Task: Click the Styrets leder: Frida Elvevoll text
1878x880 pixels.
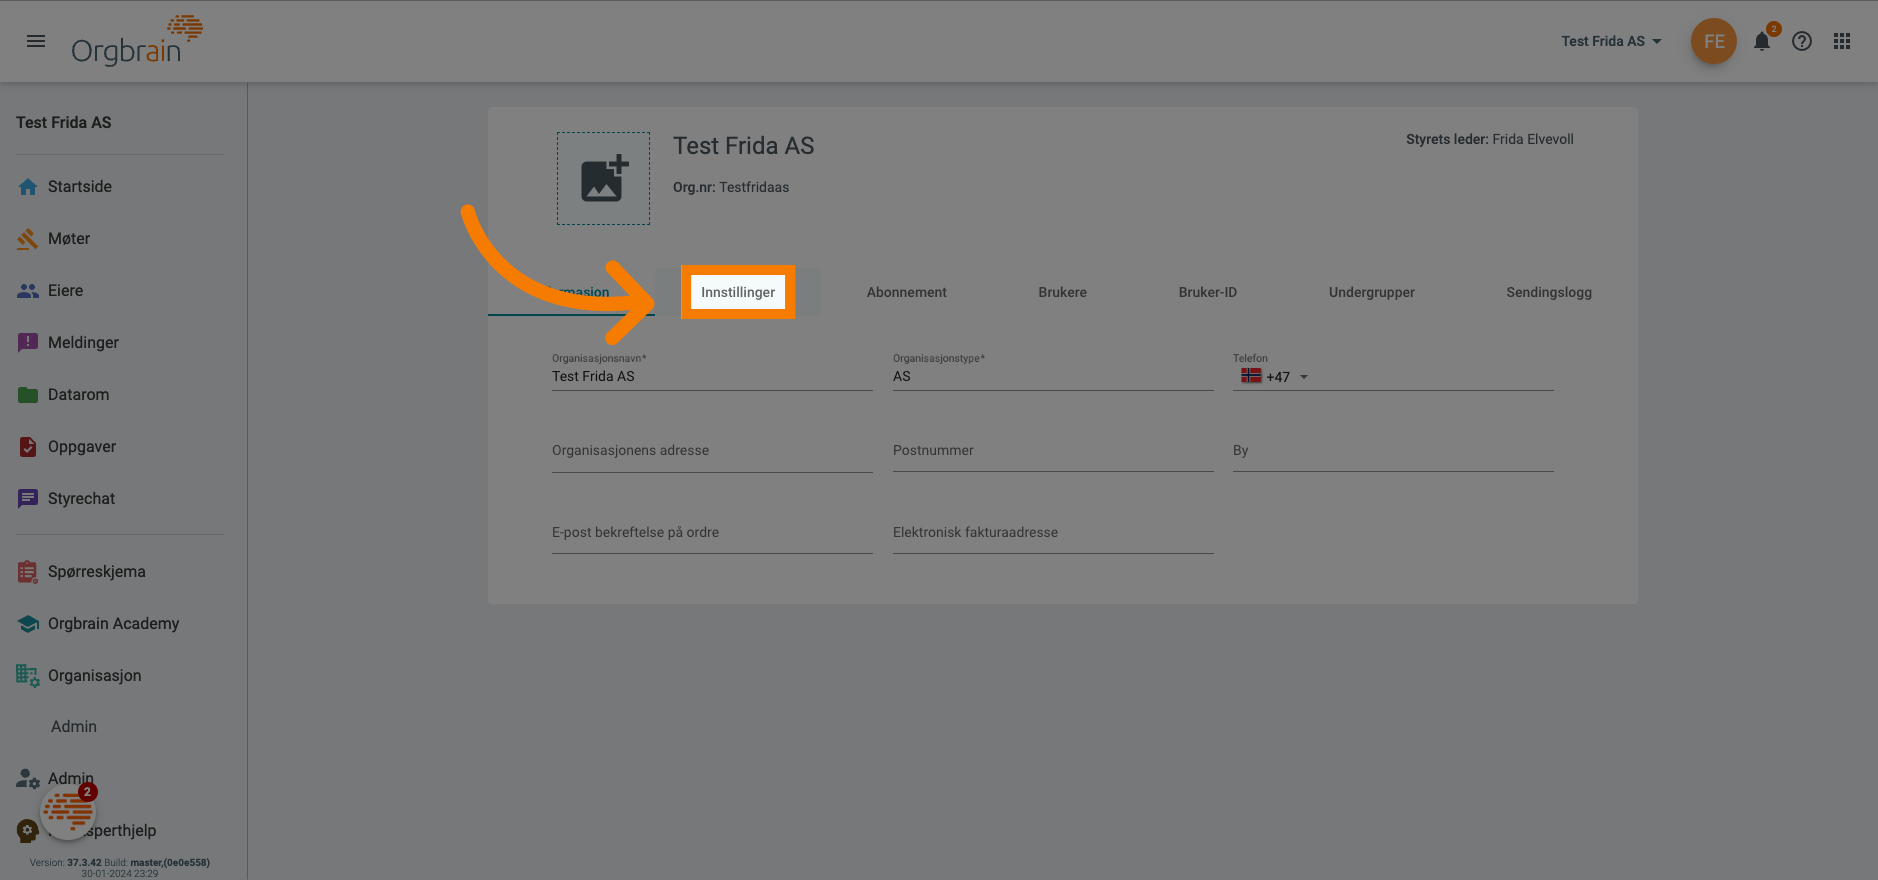Action: 1489,139
